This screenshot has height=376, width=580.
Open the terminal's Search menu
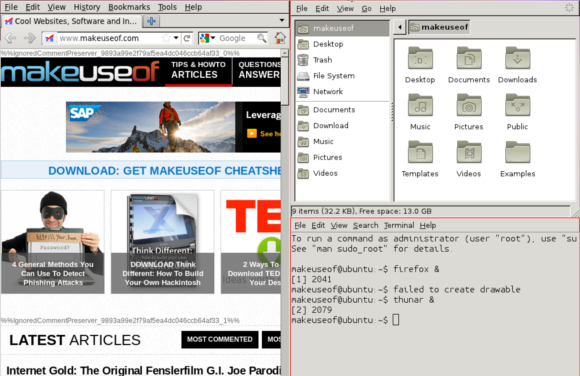point(365,225)
